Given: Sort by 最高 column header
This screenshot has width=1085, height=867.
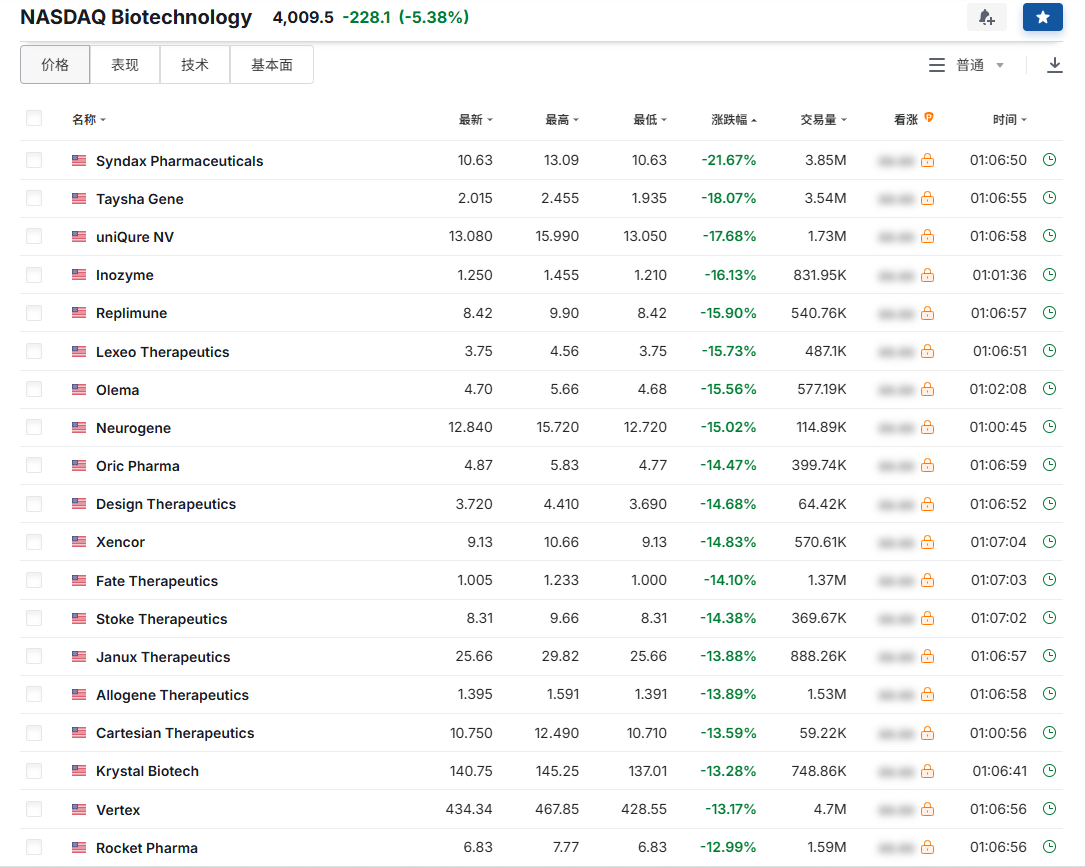Looking at the screenshot, I should click(x=562, y=120).
